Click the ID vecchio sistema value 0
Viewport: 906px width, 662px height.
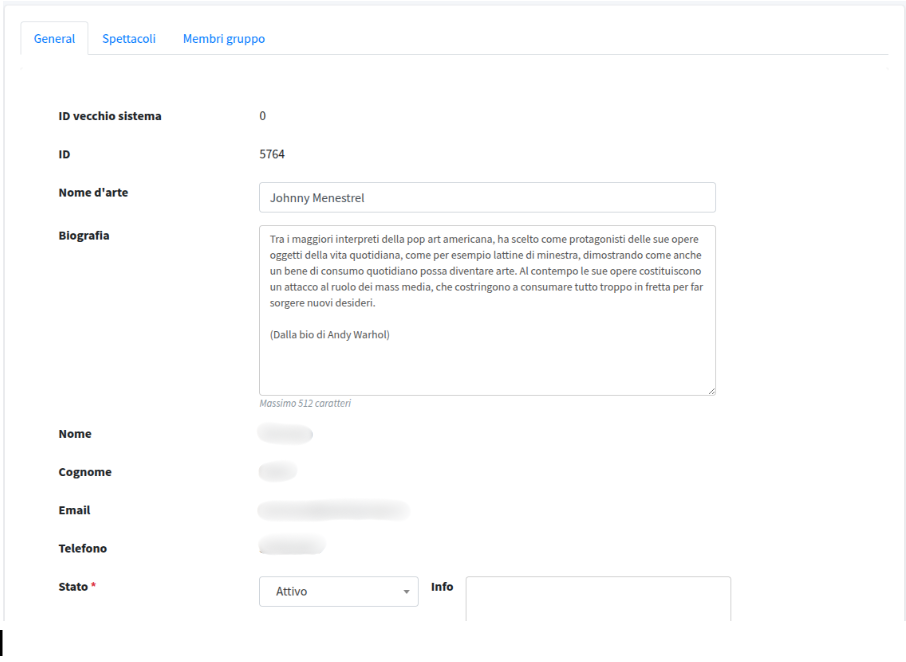pos(263,116)
